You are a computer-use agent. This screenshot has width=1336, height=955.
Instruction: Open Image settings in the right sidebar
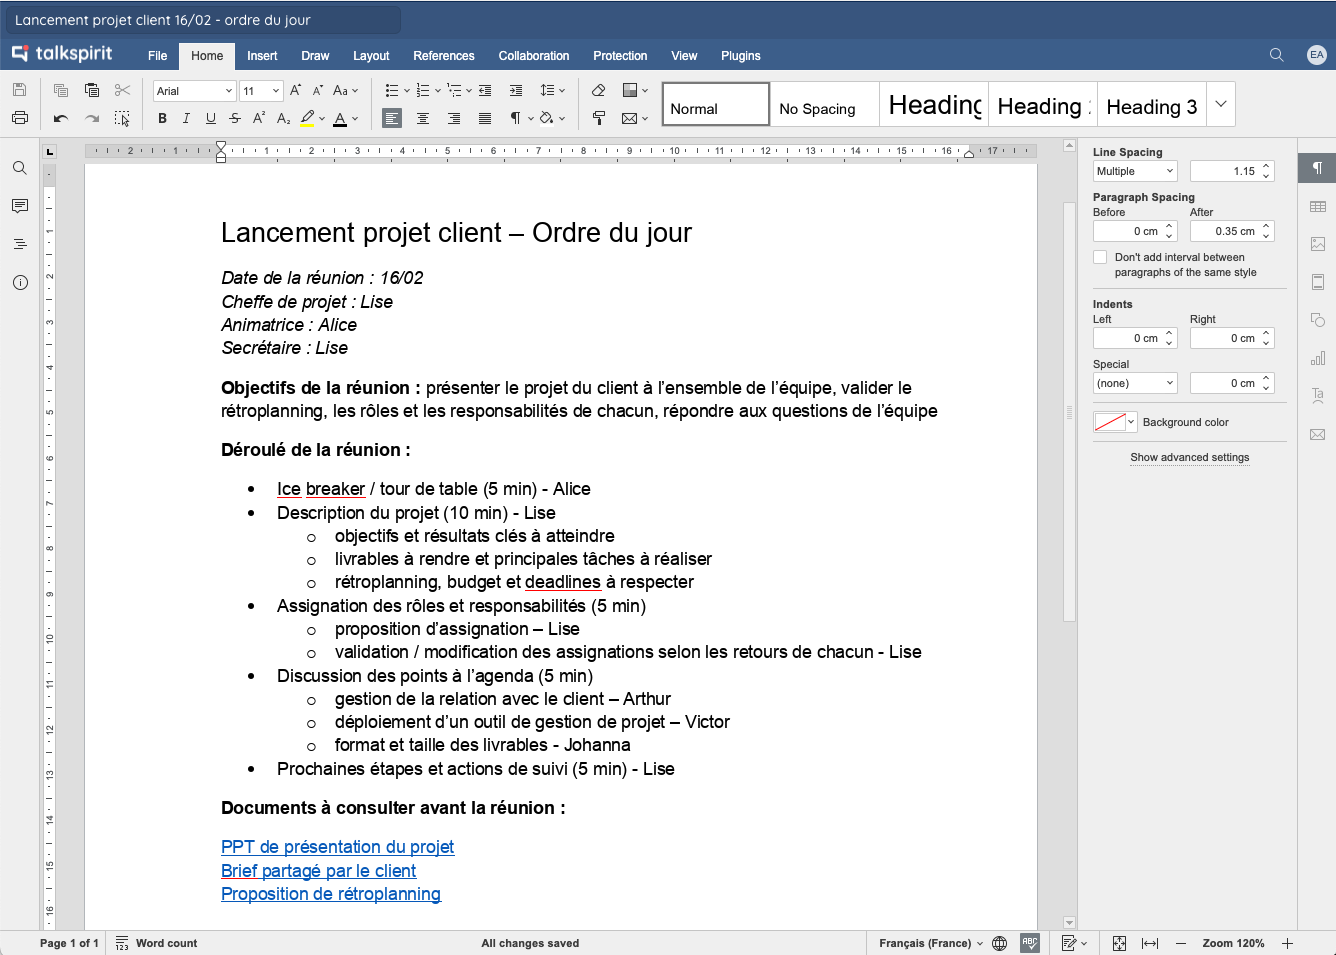click(x=1317, y=244)
